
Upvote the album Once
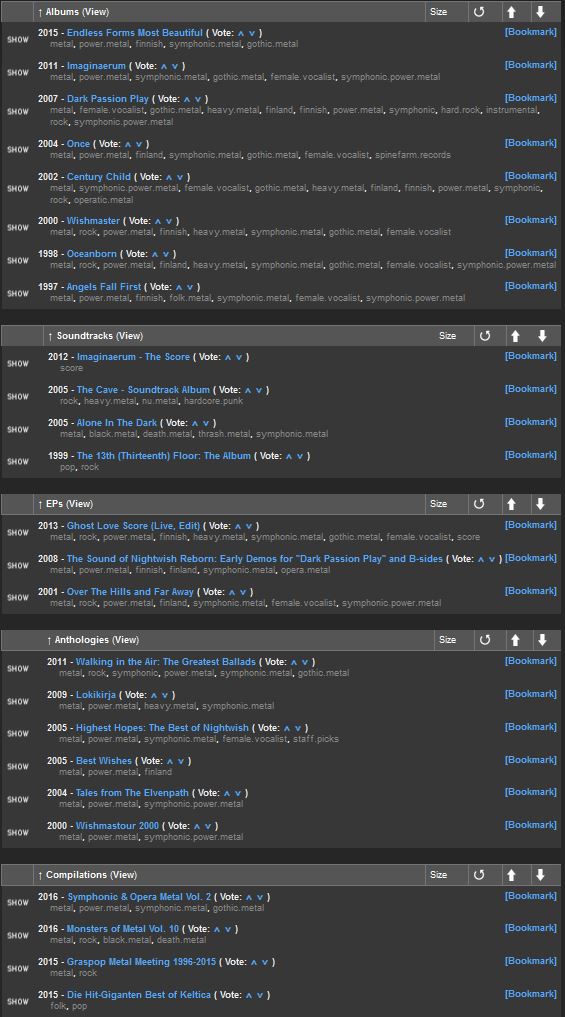[128, 144]
